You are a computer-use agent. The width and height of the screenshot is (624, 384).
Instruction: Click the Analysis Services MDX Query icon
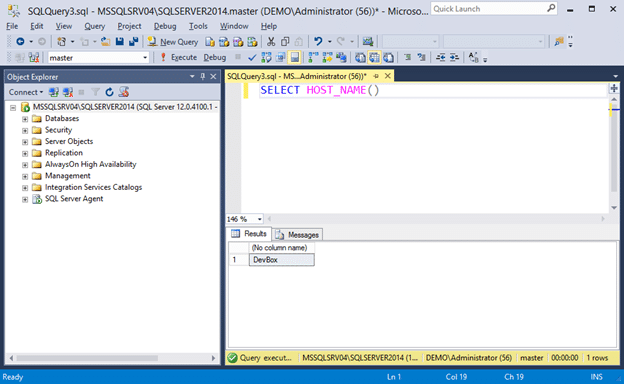224,42
